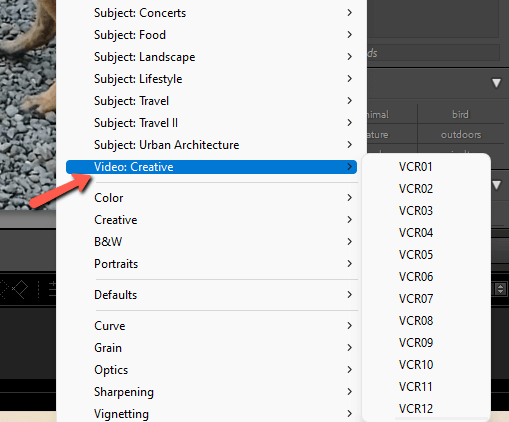
Task: Expand the Color presets chevron
Action: click(x=349, y=198)
